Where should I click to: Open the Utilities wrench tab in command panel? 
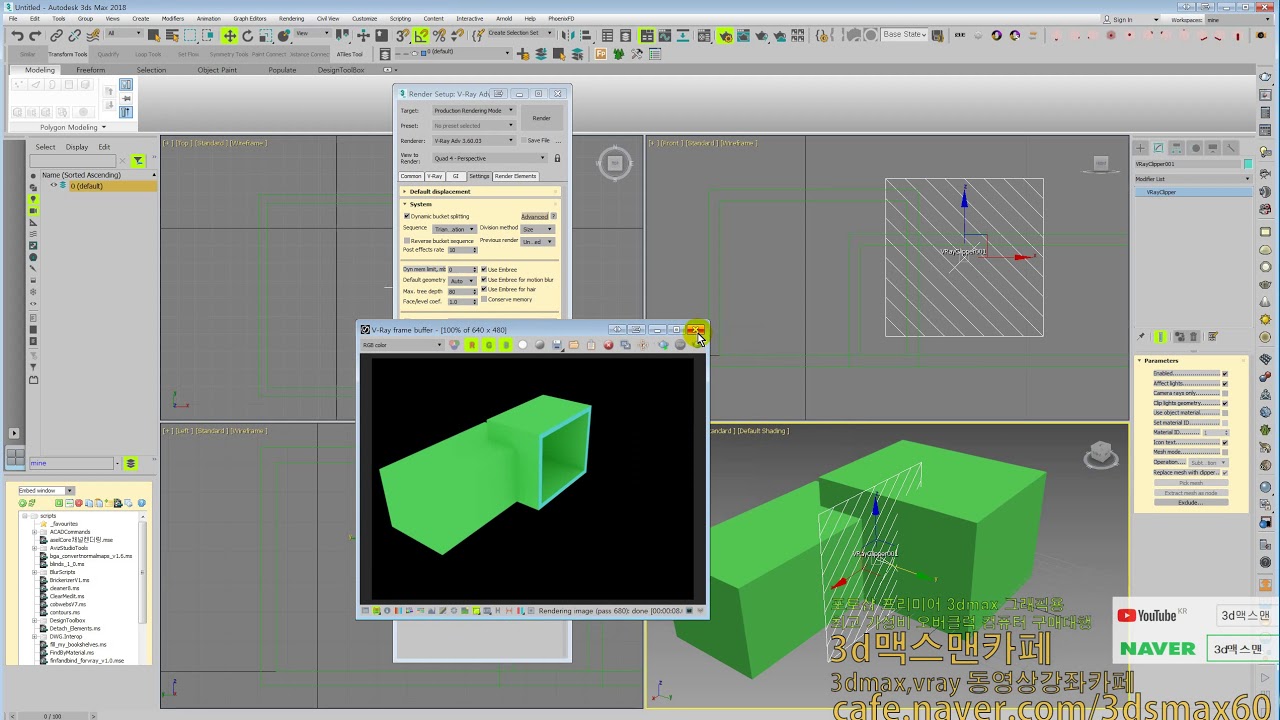(x=1232, y=148)
